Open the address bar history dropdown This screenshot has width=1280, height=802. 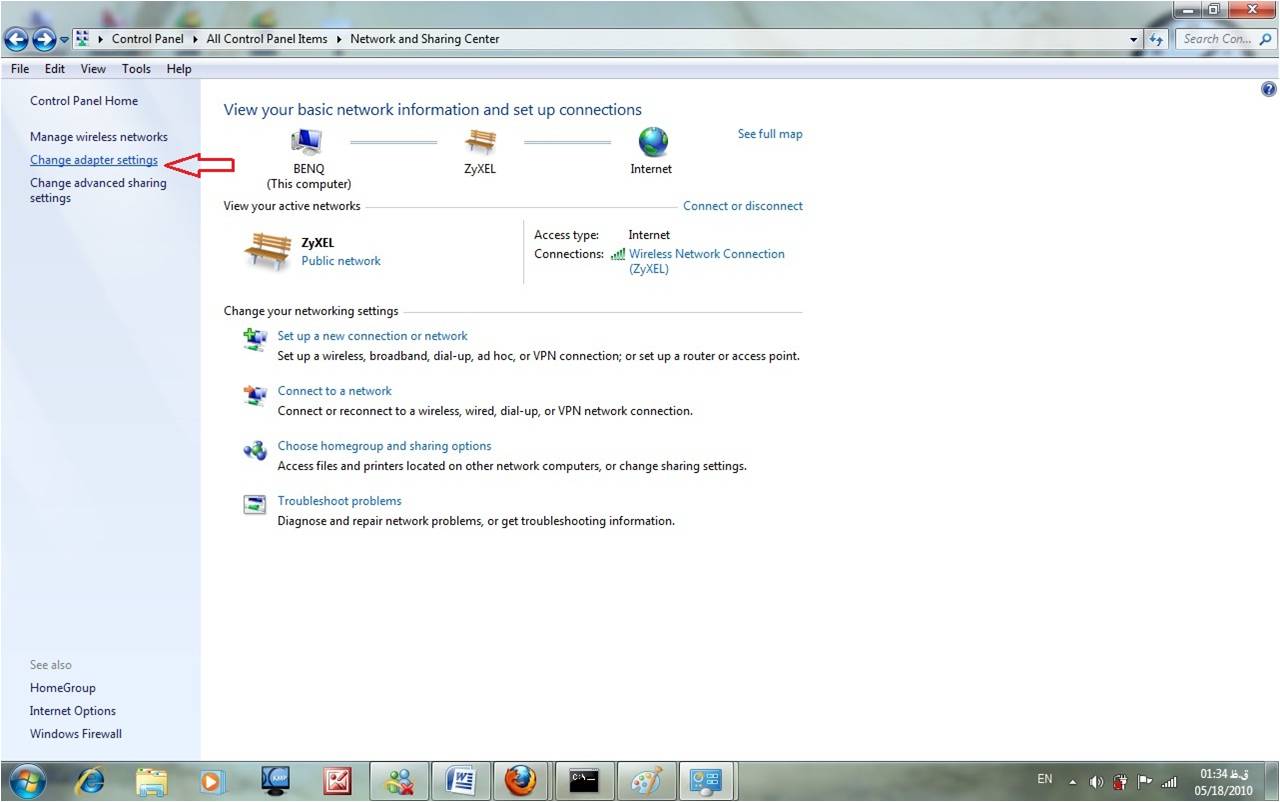1134,39
